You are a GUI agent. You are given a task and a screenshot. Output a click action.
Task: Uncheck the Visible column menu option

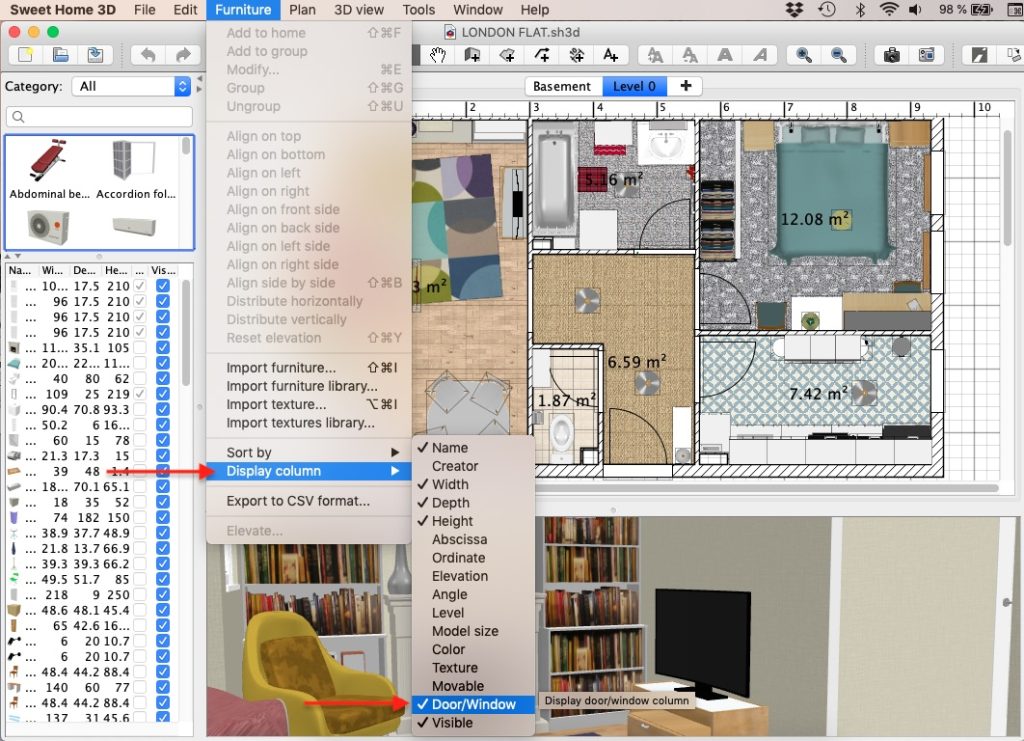[x=451, y=723]
